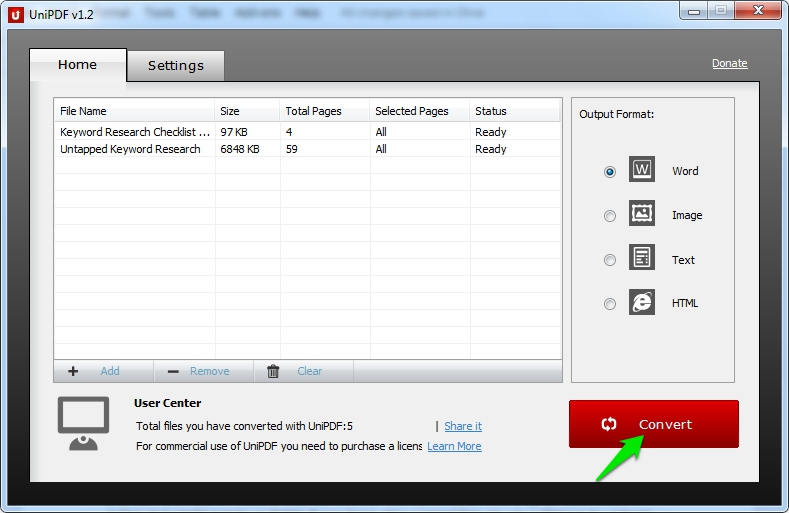Click the HTML format label

coord(685,303)
